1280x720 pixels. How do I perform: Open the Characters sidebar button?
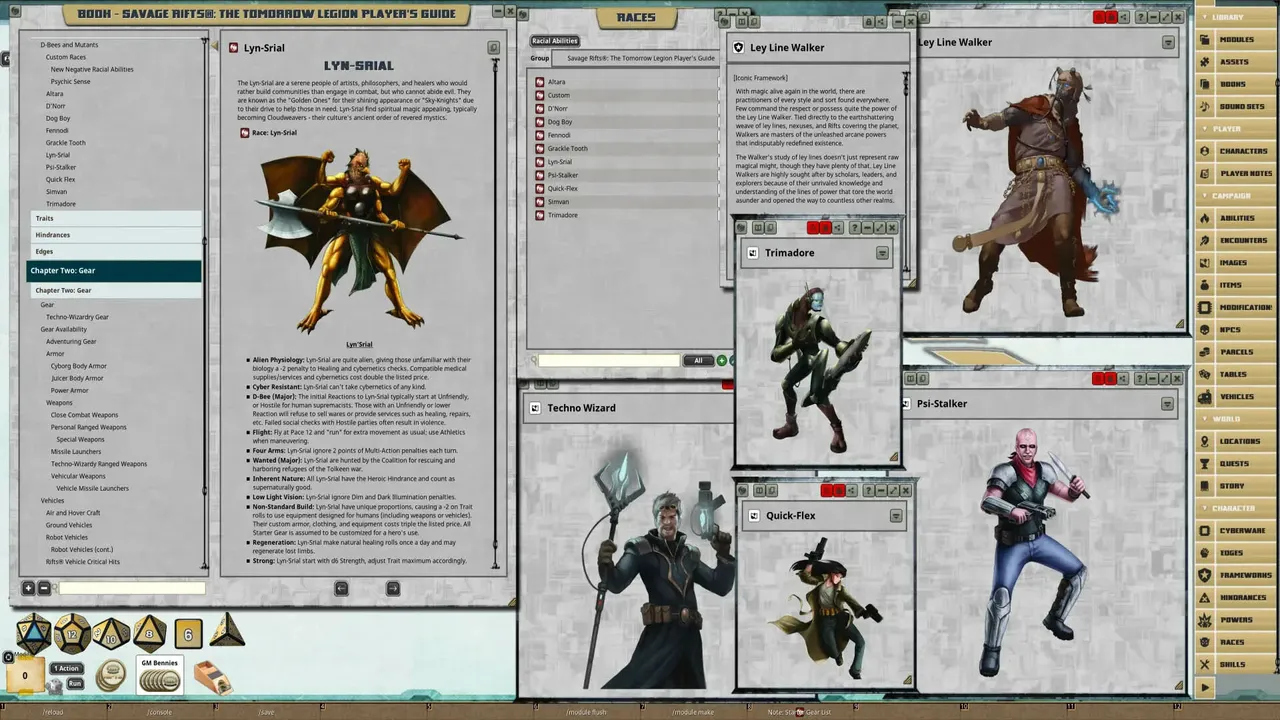pos(1236,151)
